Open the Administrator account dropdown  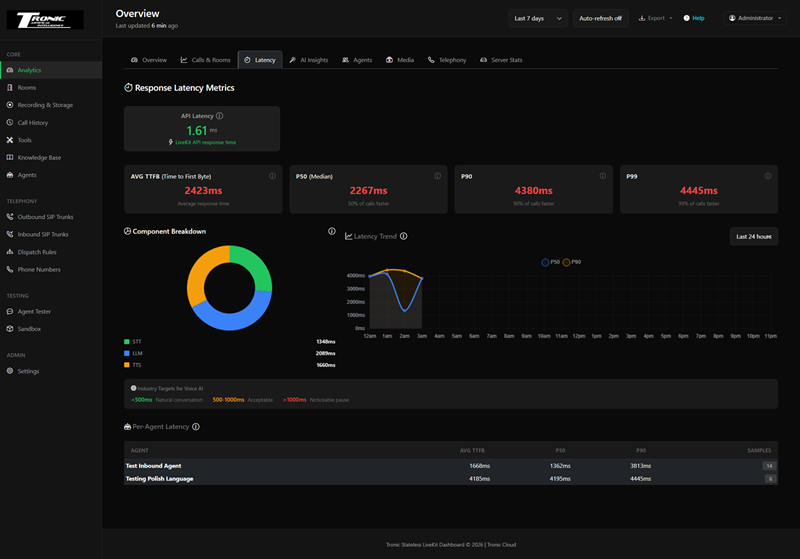coord(755,18)
